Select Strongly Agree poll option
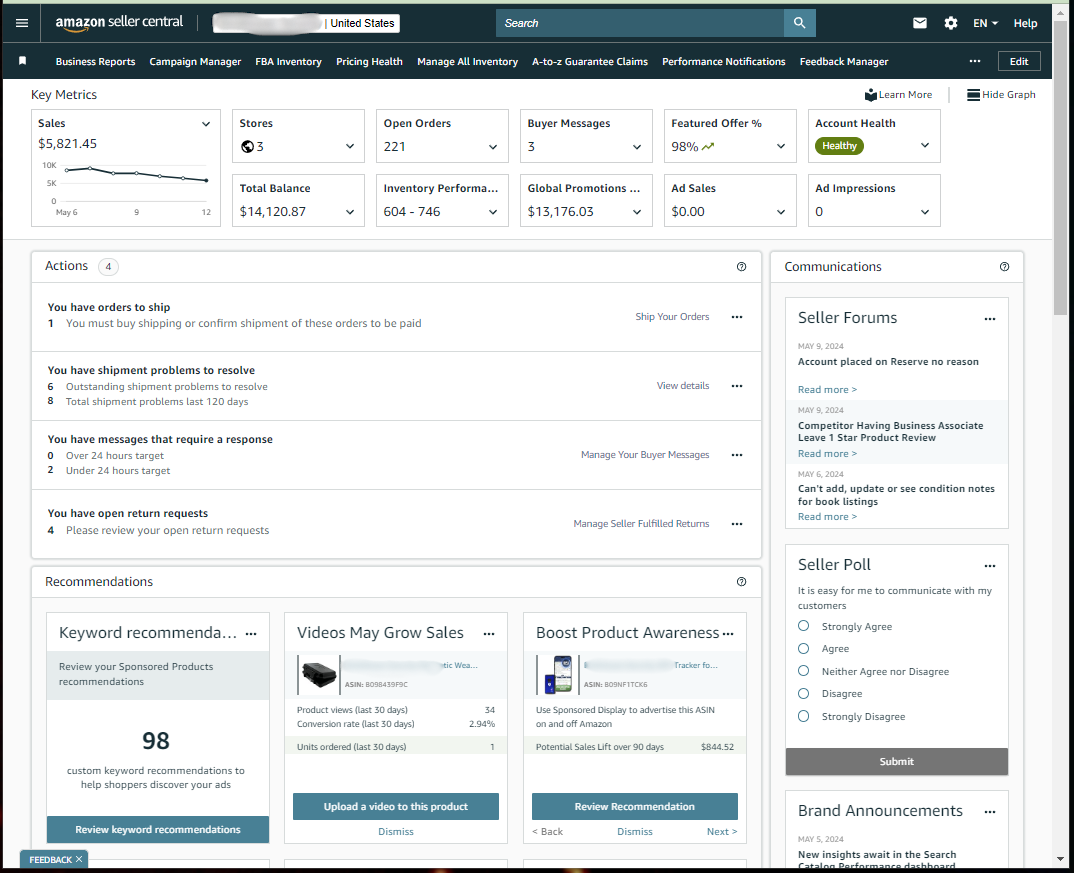The height and width of the screenshot is (873, 1074). (x=803, y=626)
